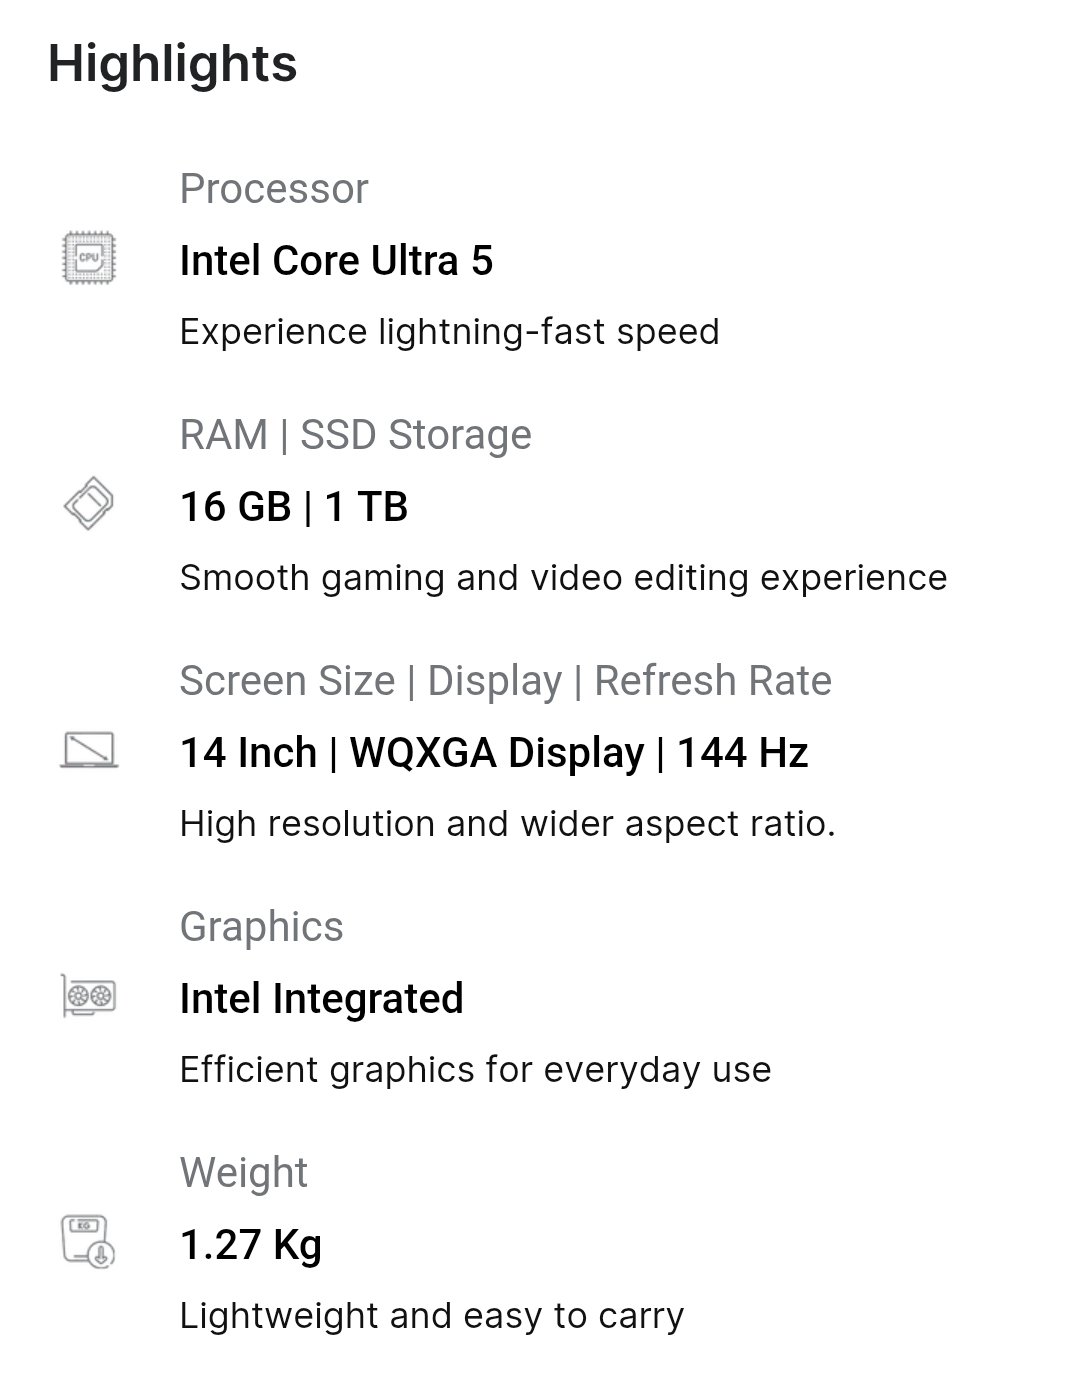Select the Processor label

[274, 189]
